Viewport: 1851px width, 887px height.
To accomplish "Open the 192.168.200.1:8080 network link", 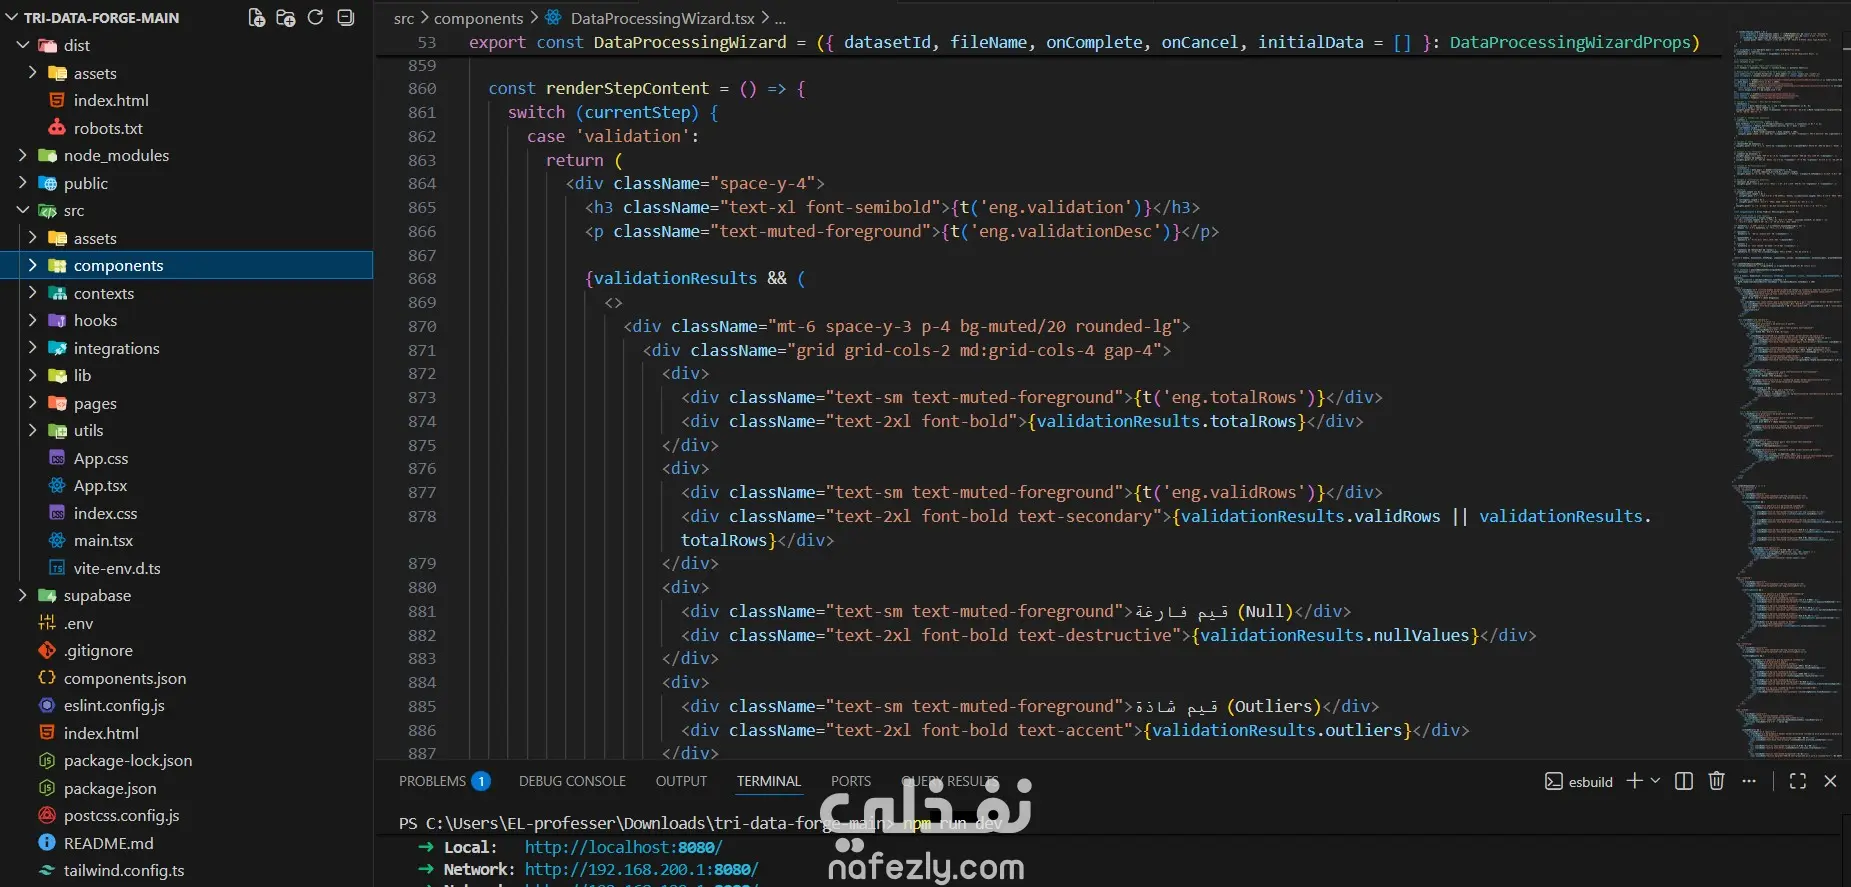I will pyautogui.click(x=642, y=869).
